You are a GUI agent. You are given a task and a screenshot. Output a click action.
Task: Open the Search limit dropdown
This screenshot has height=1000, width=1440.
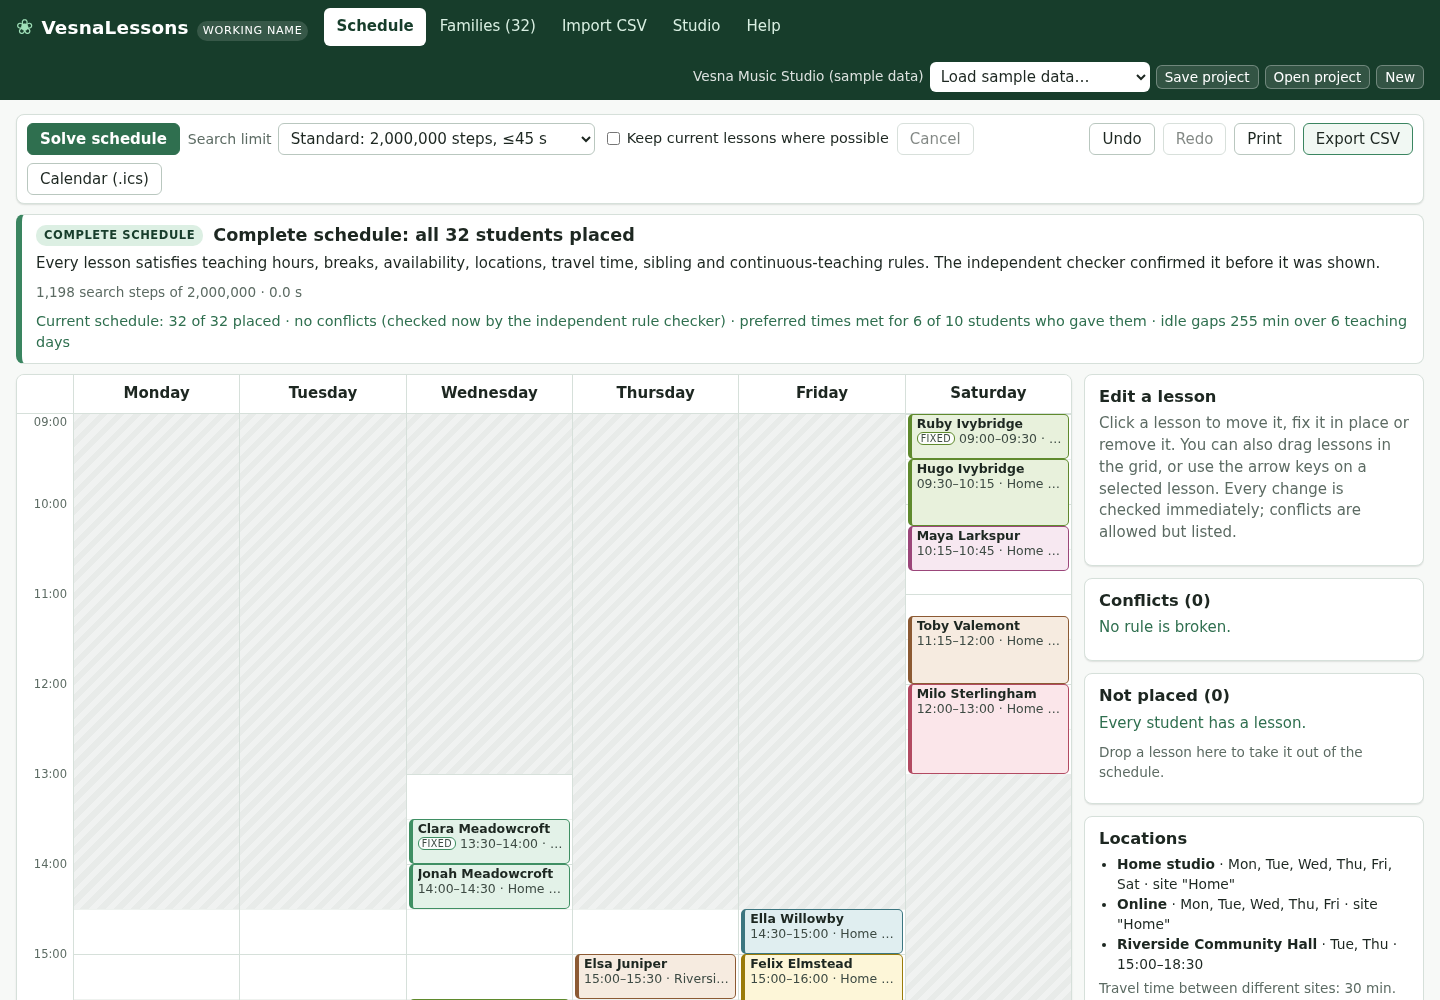(436, 139)
